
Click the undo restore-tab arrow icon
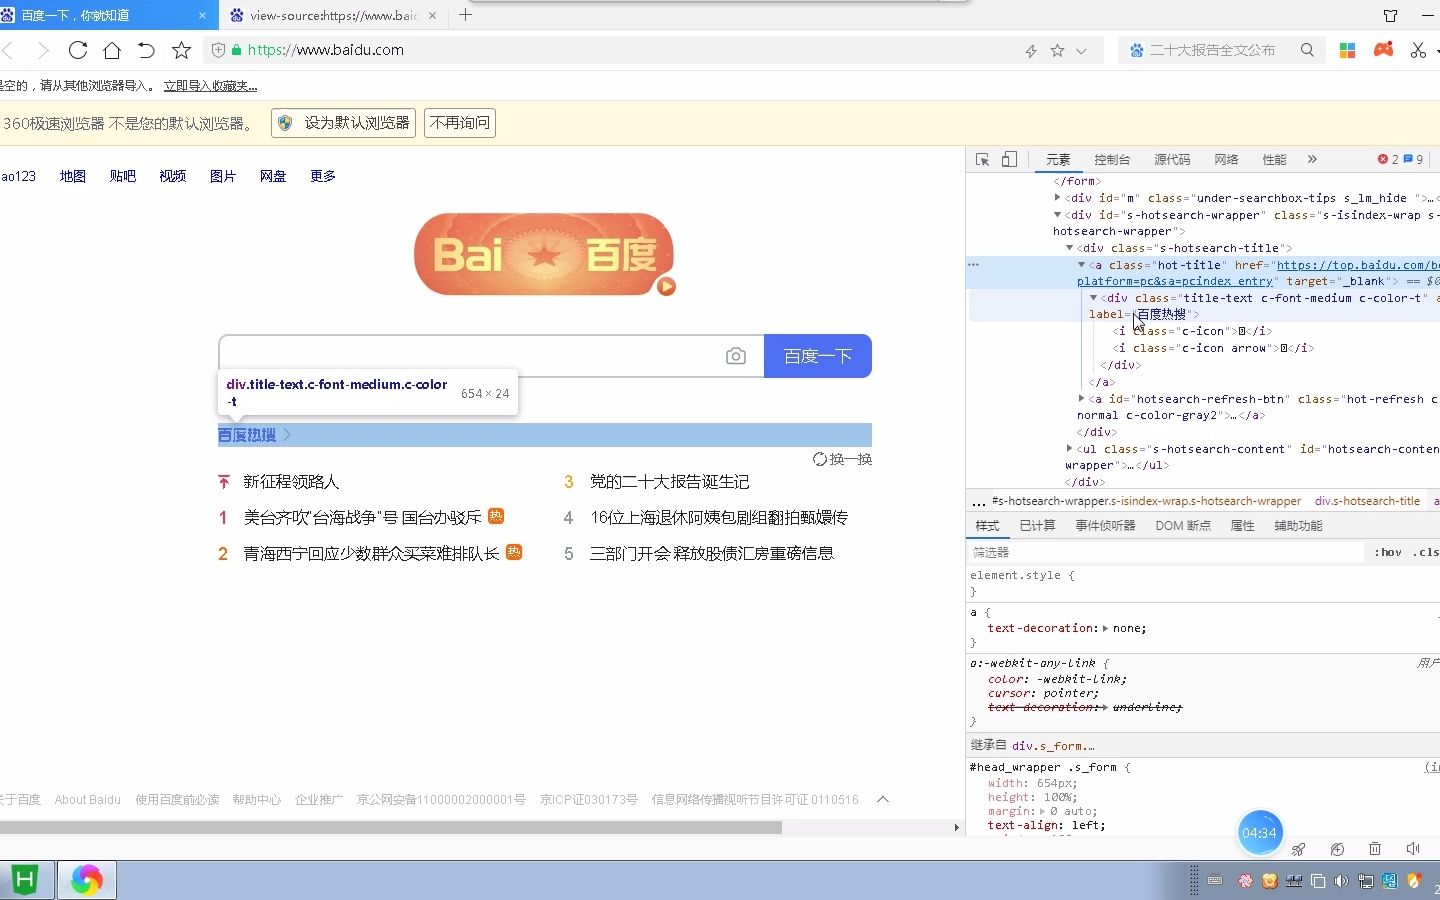146,50
